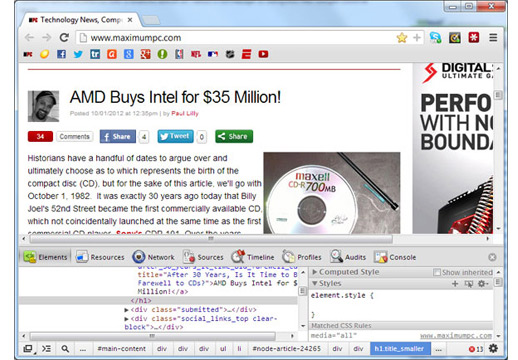Click the Sources panel icon
This screenshot has width=518, height=360.
point(189,257)
